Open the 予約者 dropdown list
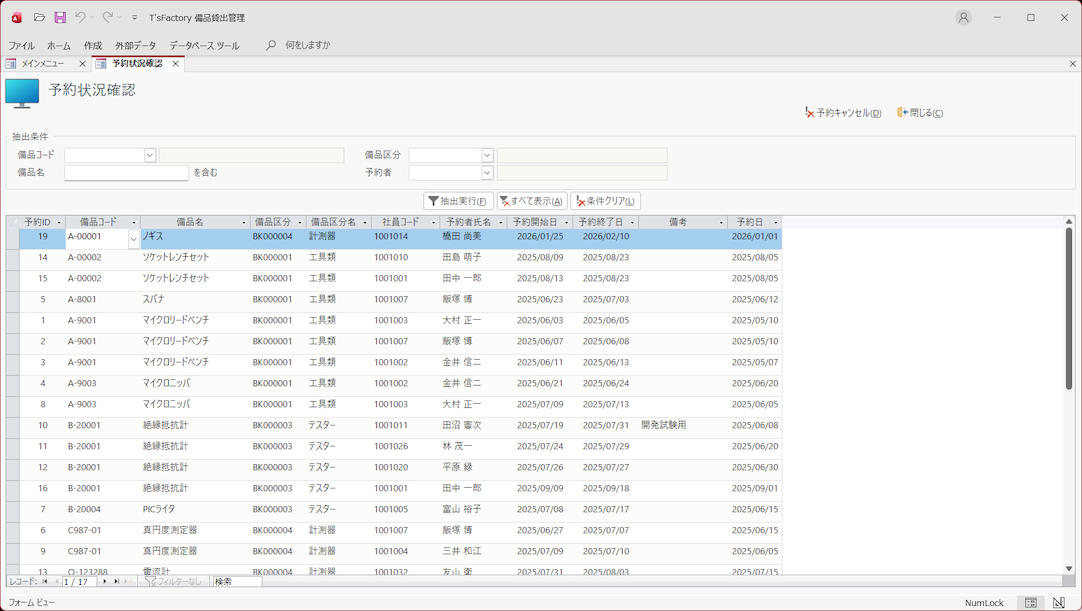Viewport: 1082px width, 611px height. tap(487, 173)
